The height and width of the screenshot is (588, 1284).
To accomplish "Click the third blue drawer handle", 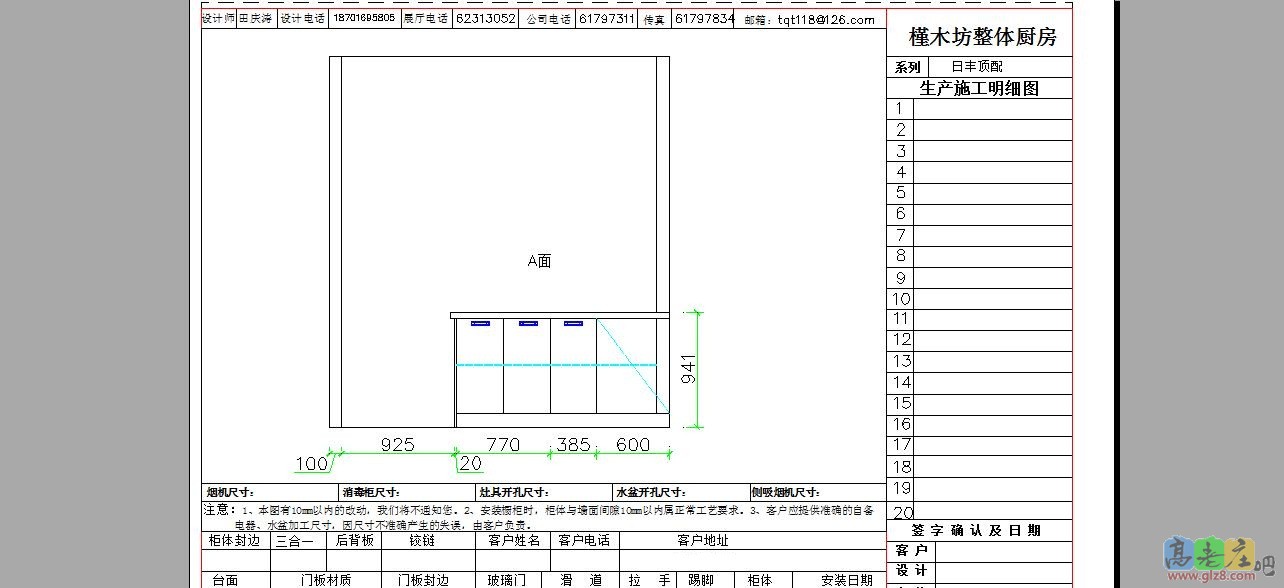I will 573,324.
